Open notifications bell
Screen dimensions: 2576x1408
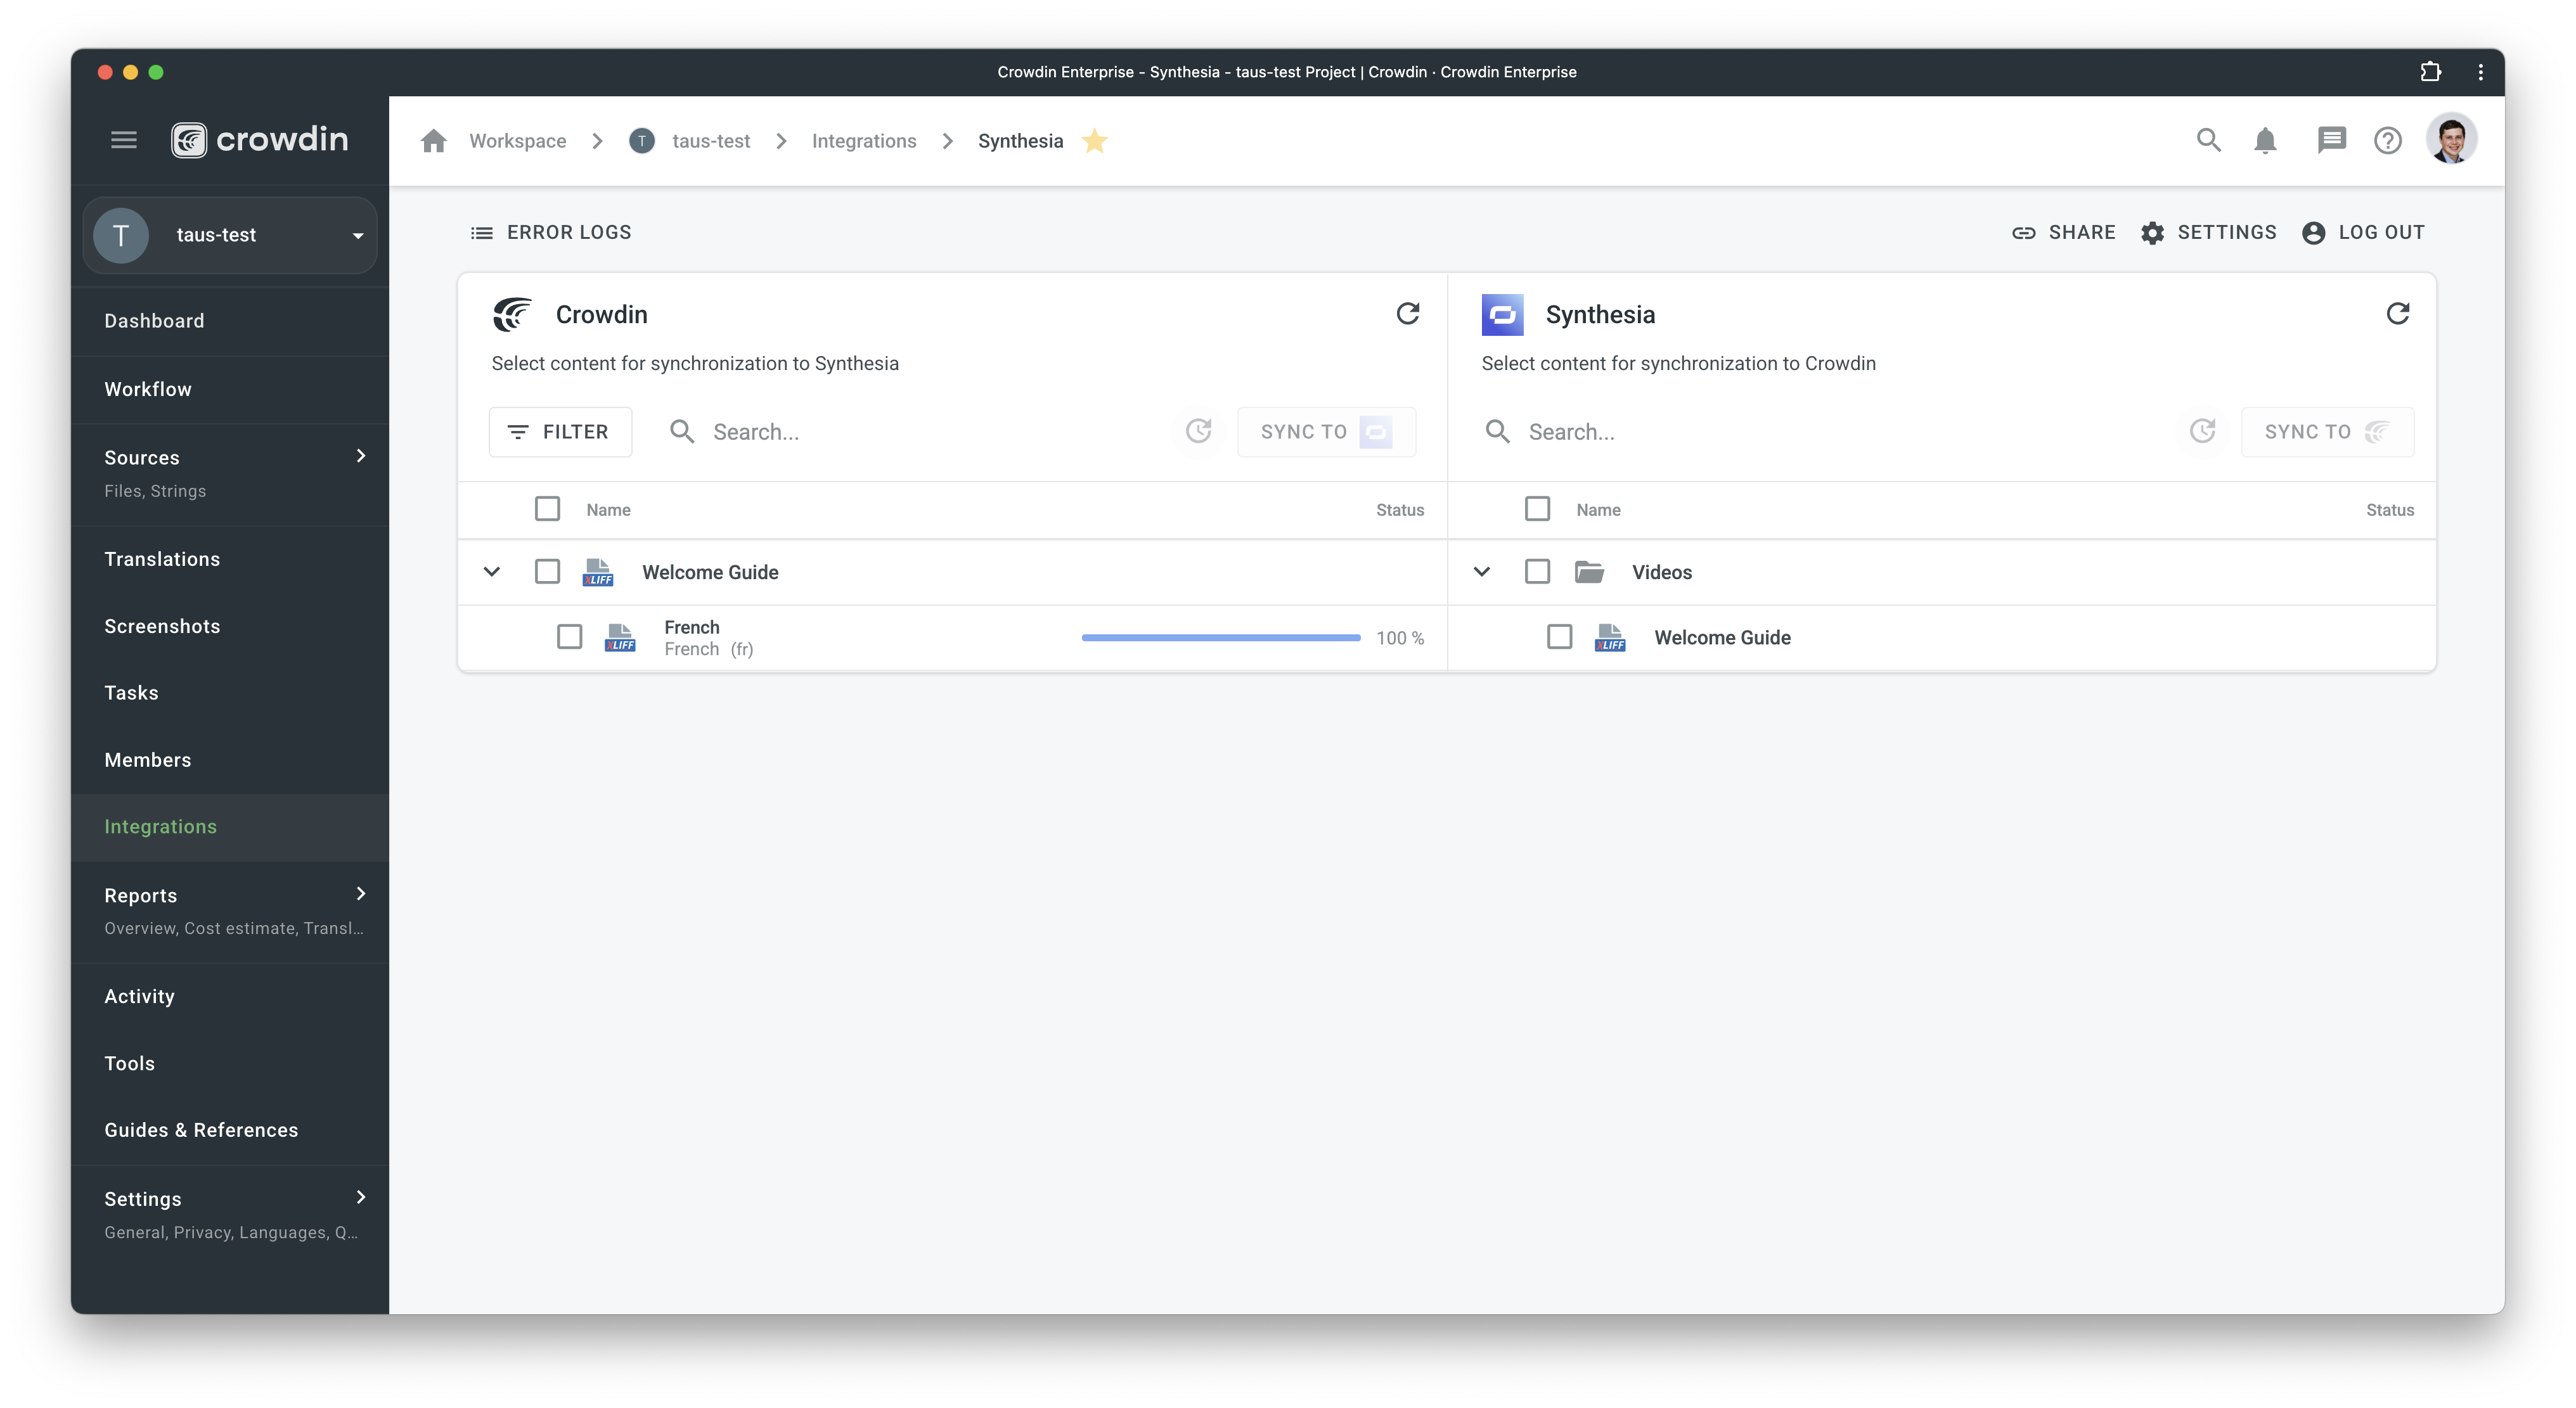click(x=2265, y=141)
